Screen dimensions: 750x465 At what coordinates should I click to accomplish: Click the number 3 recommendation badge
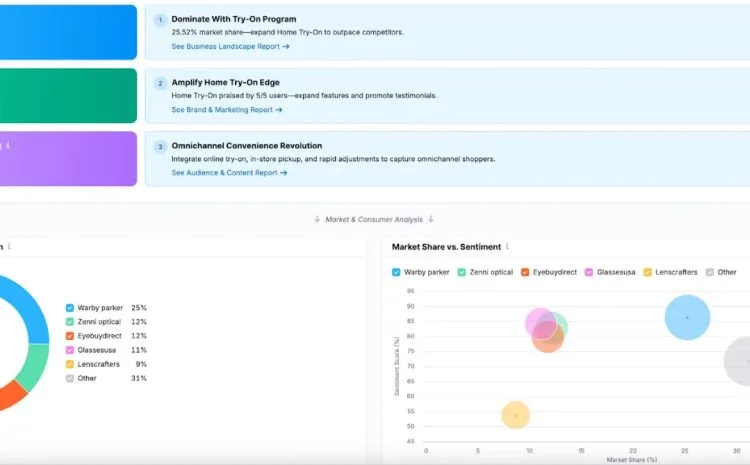point(160,146)
